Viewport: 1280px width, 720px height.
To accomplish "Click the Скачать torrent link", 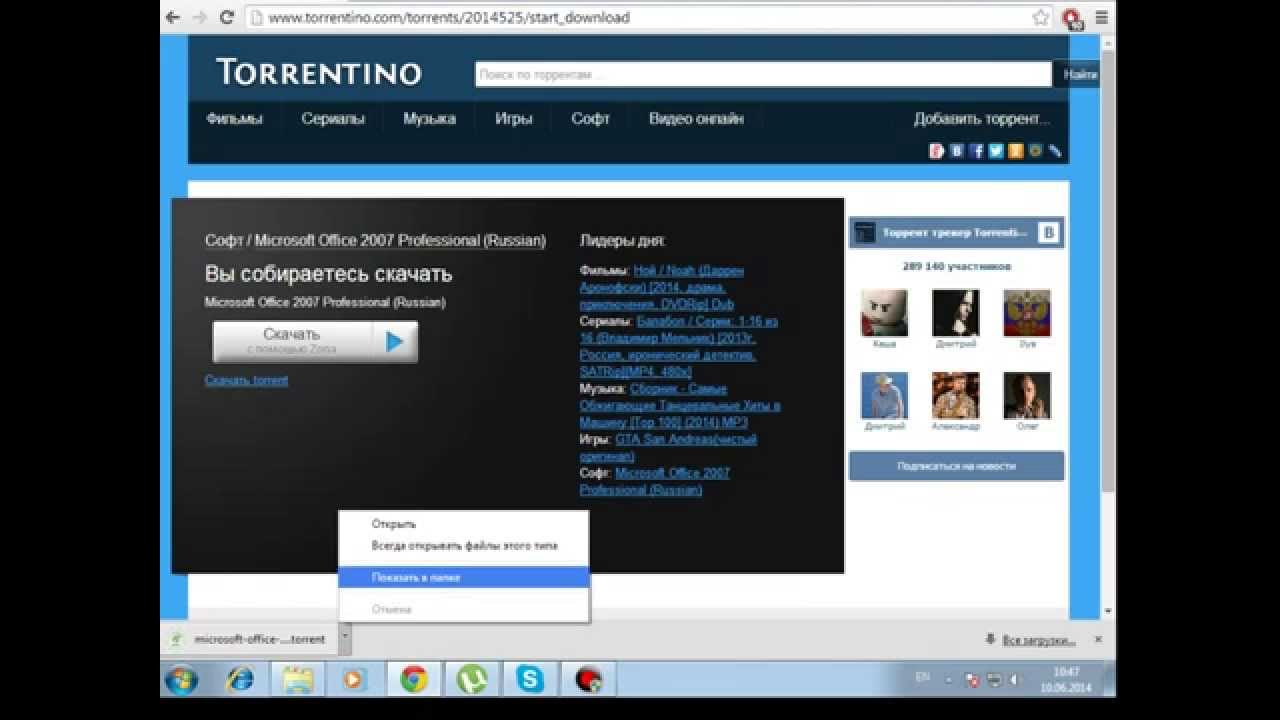I will 246,380.
